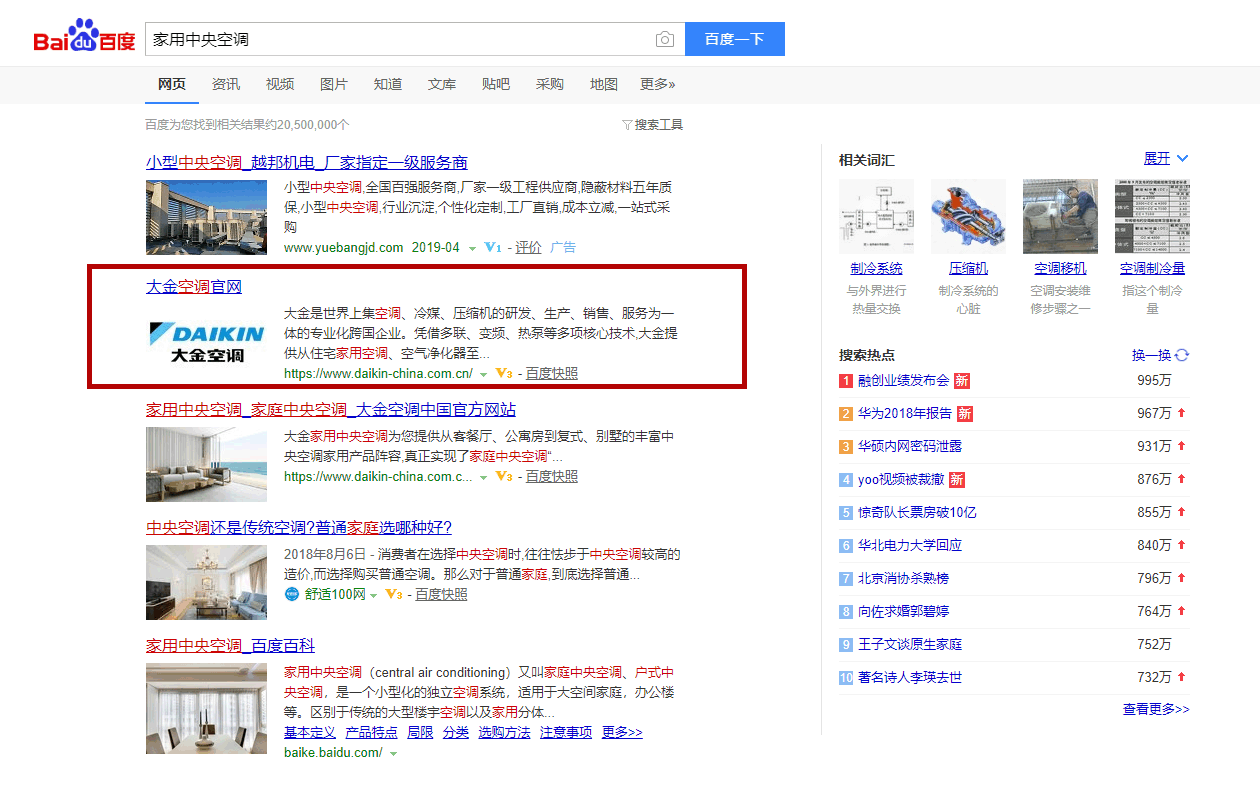The width and height of the screenshot is (1260, 794).
Task: Click the 百度一下 search button
Action: (x=735, y=39)
